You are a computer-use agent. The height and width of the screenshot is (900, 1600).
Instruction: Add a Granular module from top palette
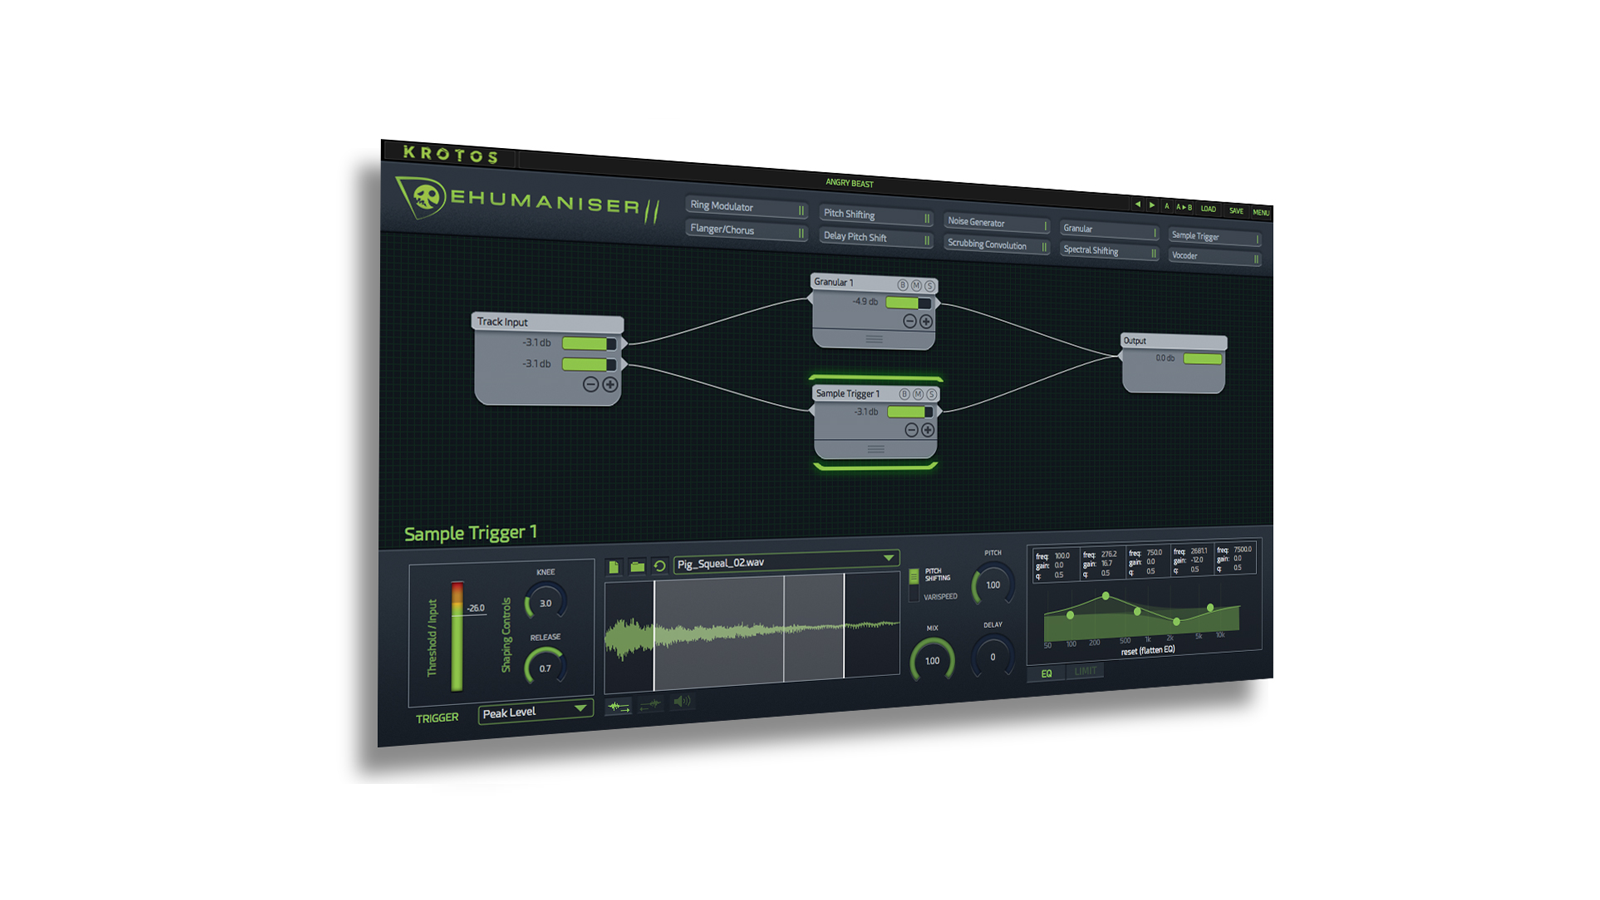(x=1110, y=230)
